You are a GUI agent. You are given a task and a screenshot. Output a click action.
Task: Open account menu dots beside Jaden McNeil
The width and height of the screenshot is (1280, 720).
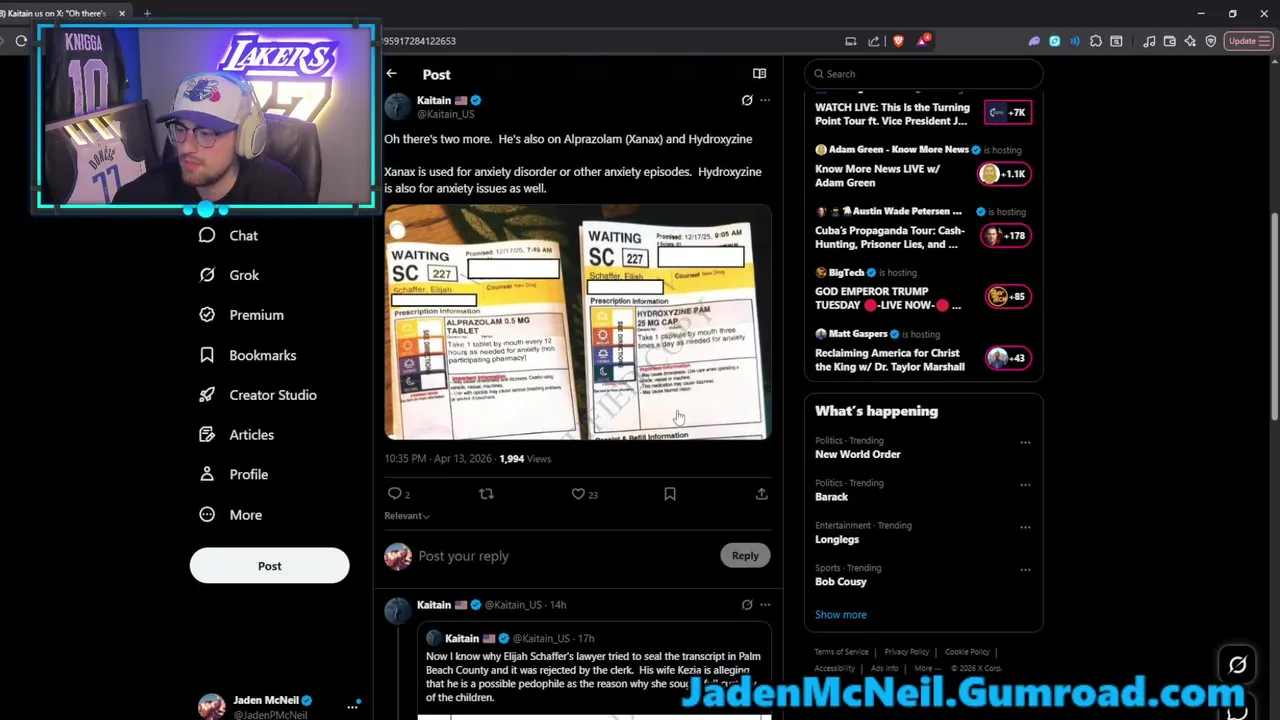pos(353,707)
